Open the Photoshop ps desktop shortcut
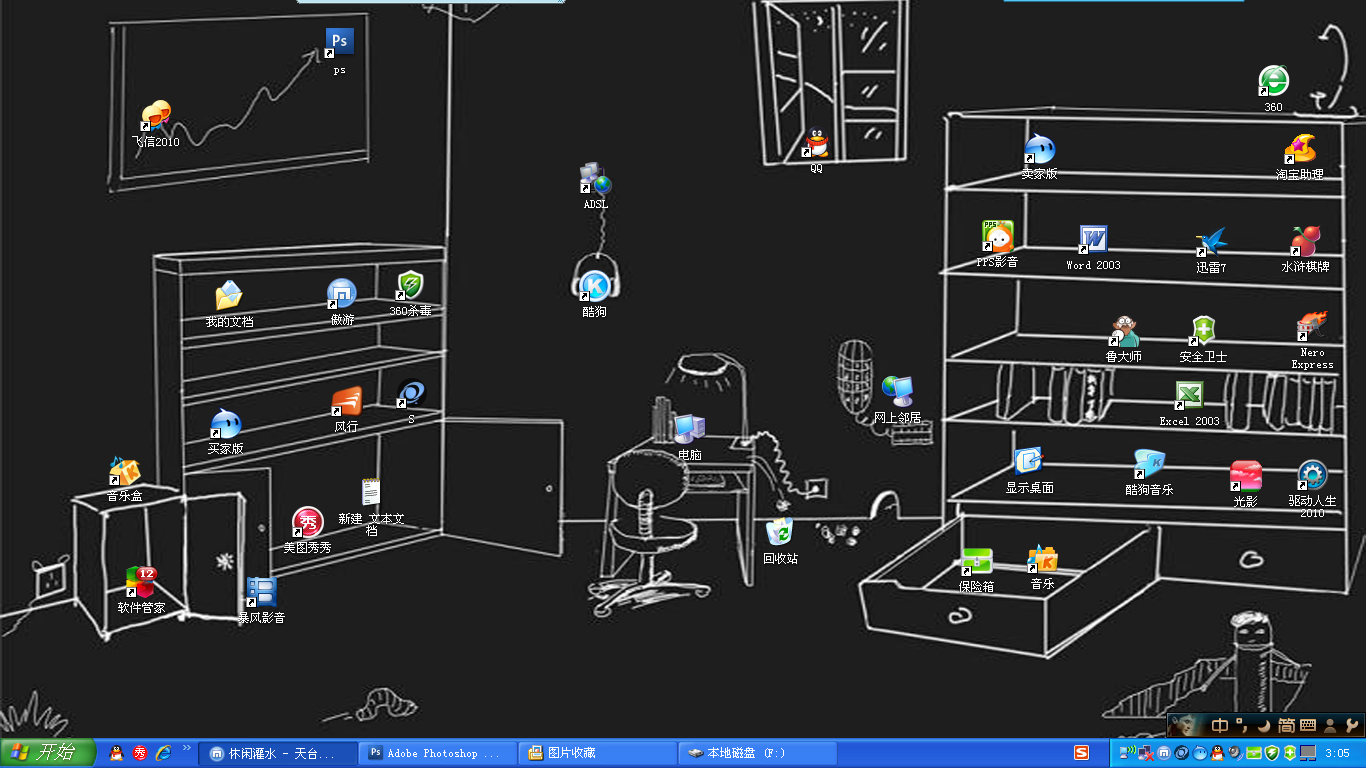1366x768 pixels. click(339, 43)
